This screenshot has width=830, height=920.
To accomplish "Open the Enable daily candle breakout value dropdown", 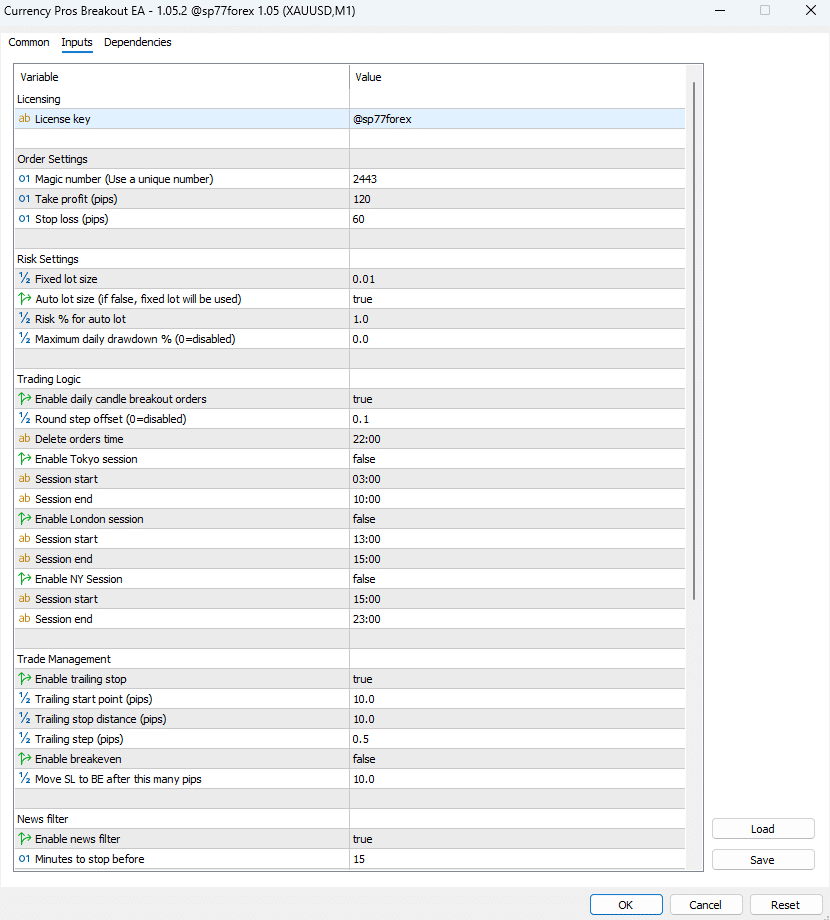I will tap(517, 399).
